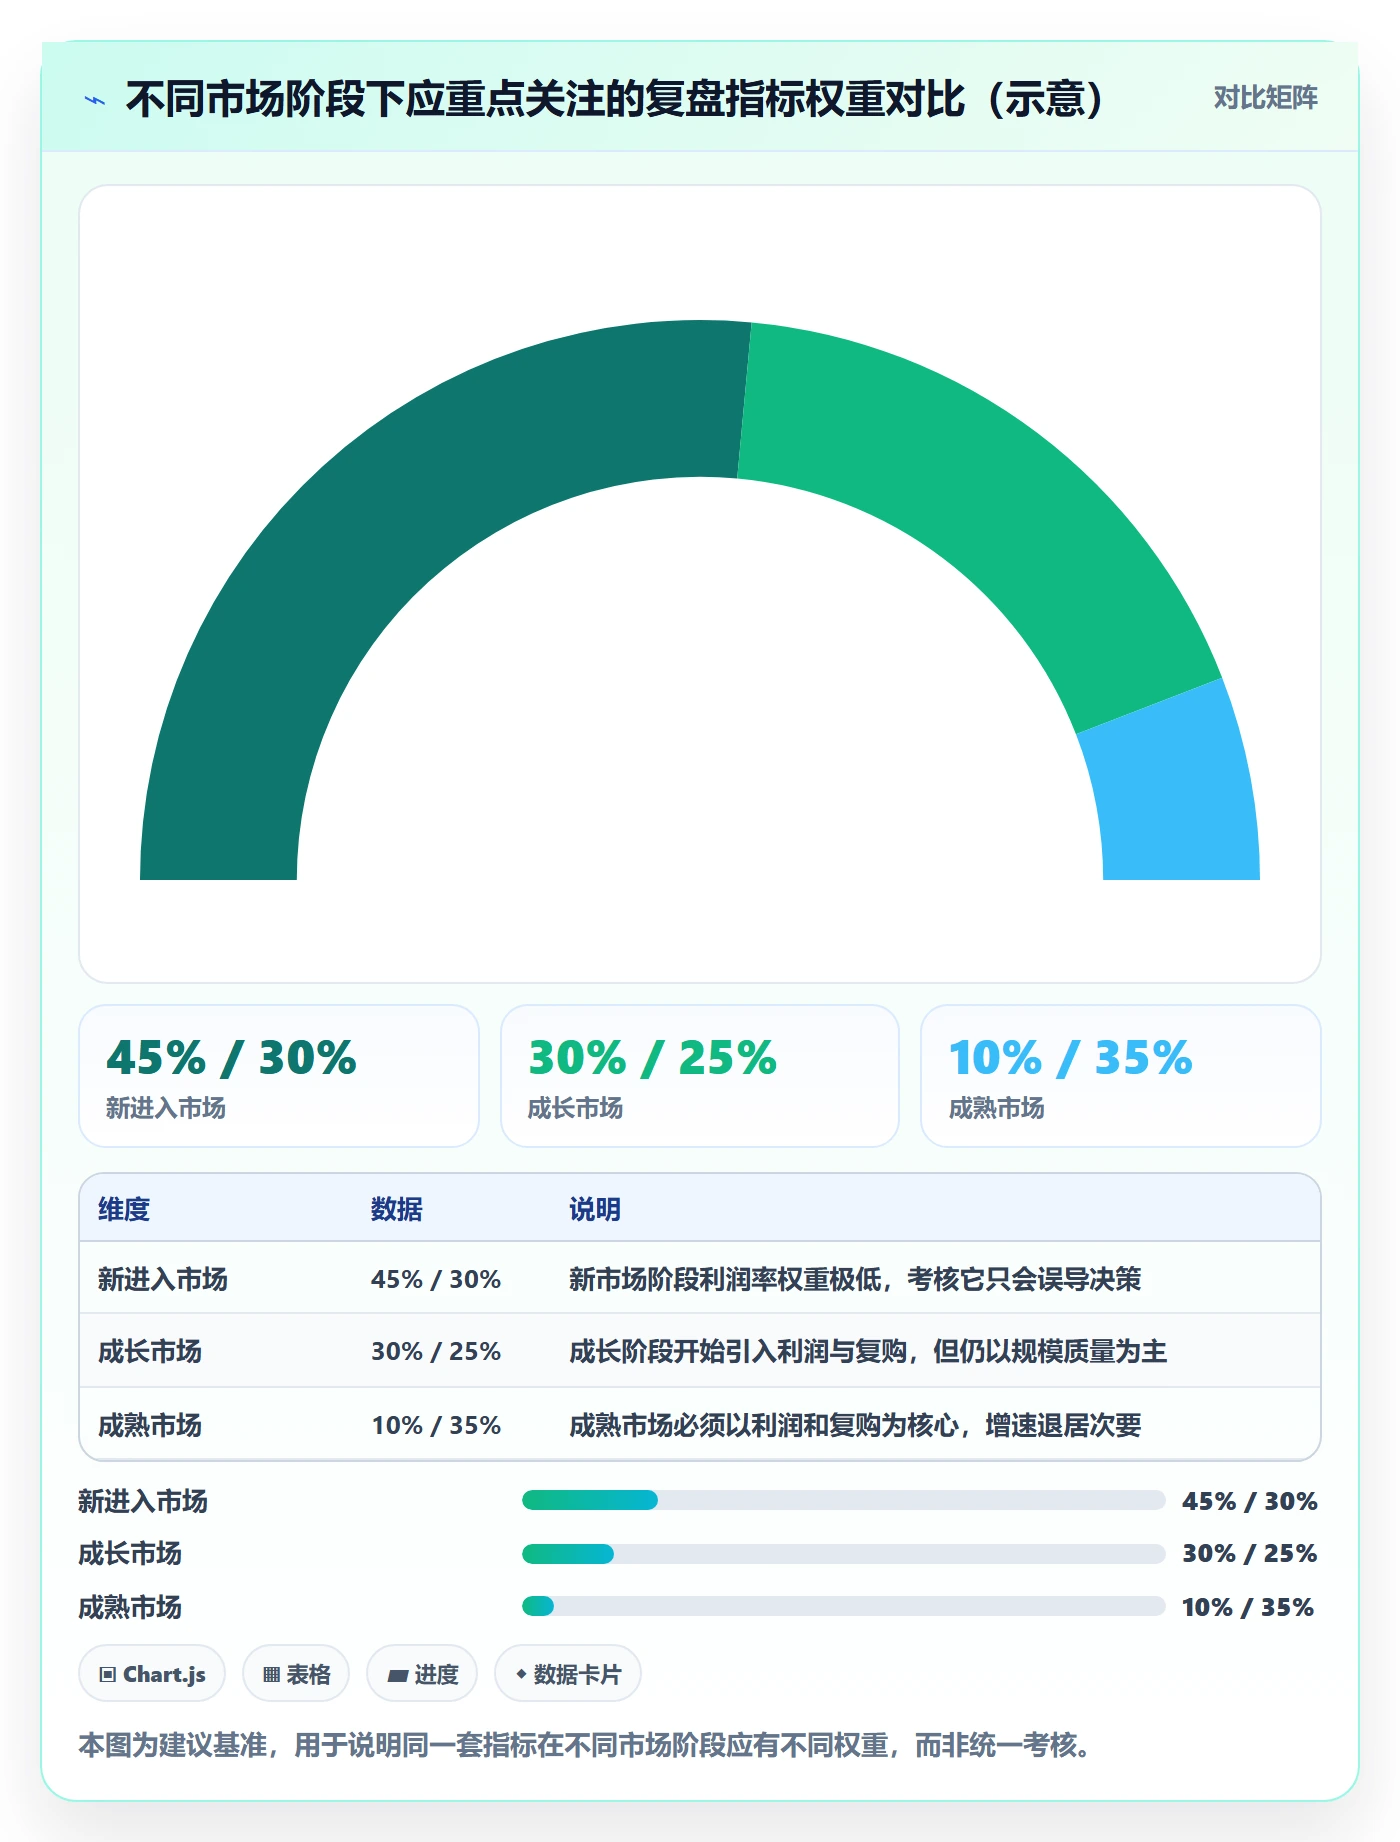Click the 新进入市场 progress bar
Screen dimensions: 1400x1842
click(843, 1500)
